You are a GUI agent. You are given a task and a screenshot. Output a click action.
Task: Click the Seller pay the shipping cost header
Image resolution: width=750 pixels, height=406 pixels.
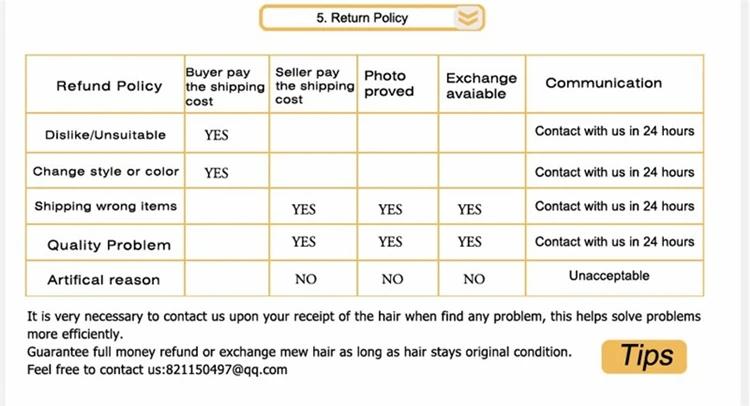pos(314,86)
